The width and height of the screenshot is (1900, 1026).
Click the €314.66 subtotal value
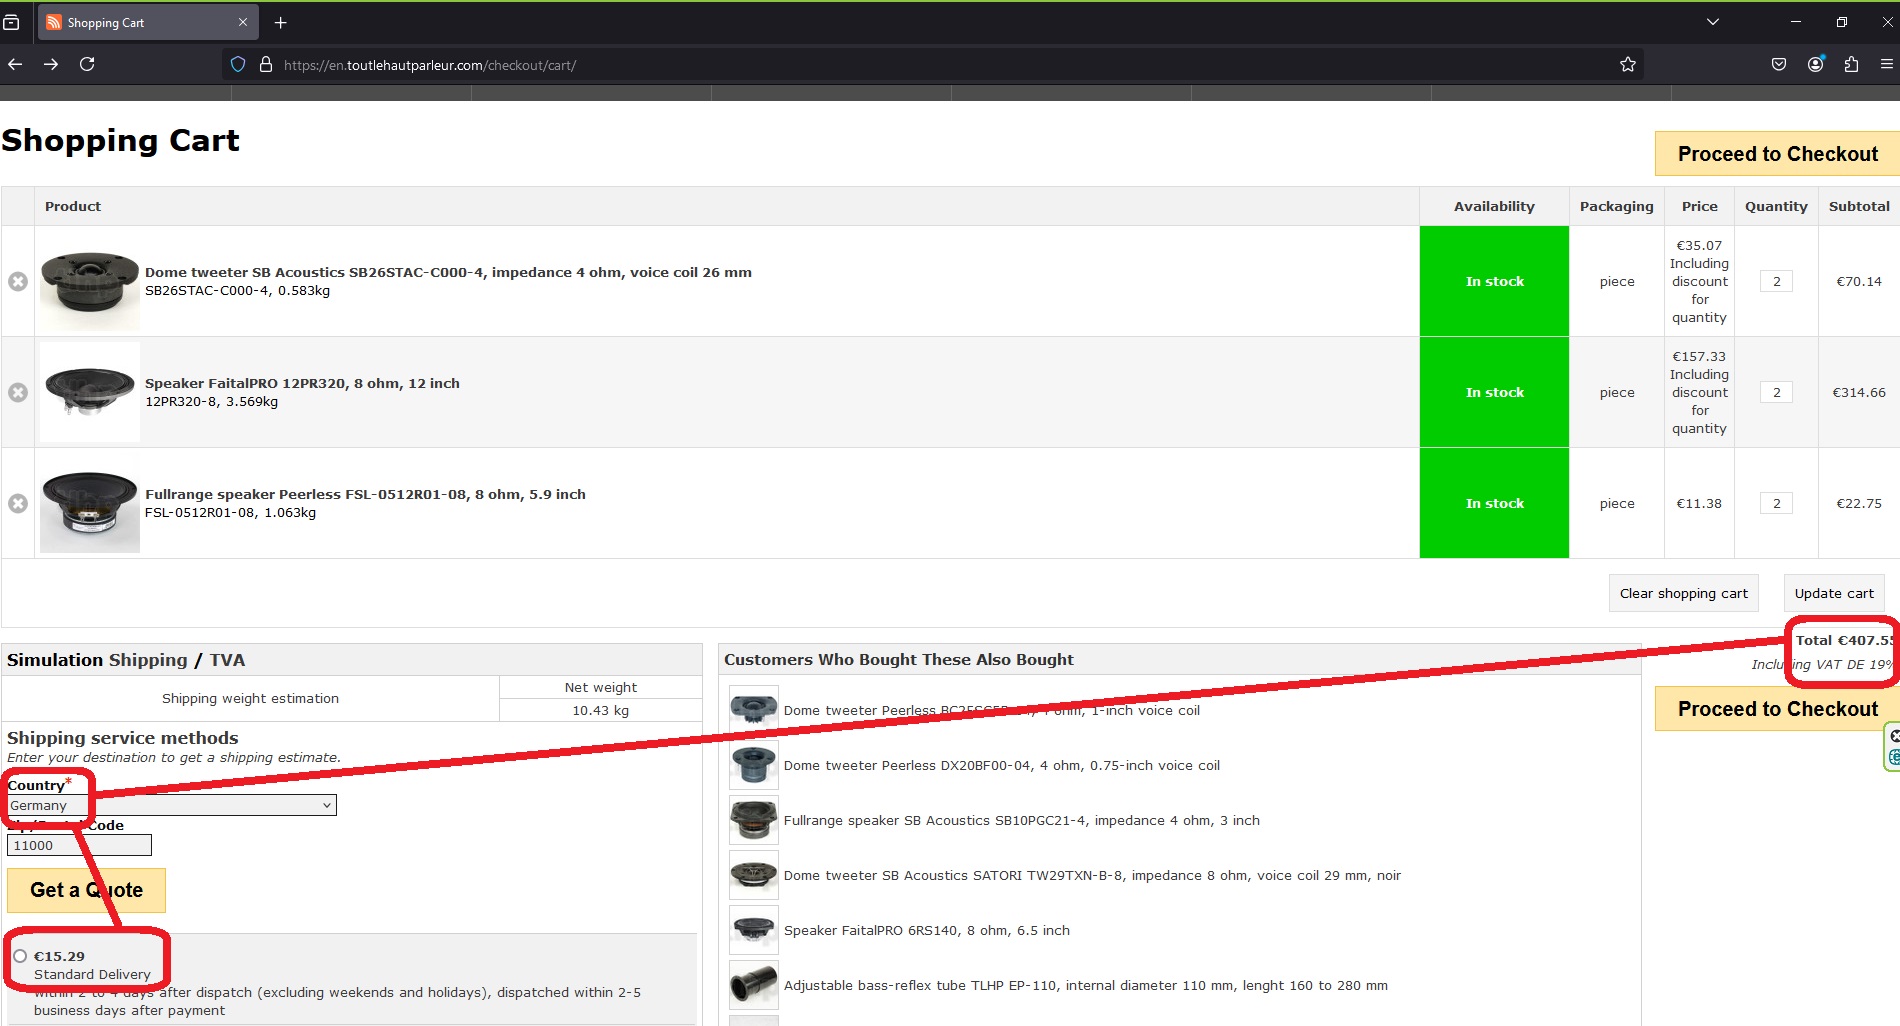tap(1858, 392)
